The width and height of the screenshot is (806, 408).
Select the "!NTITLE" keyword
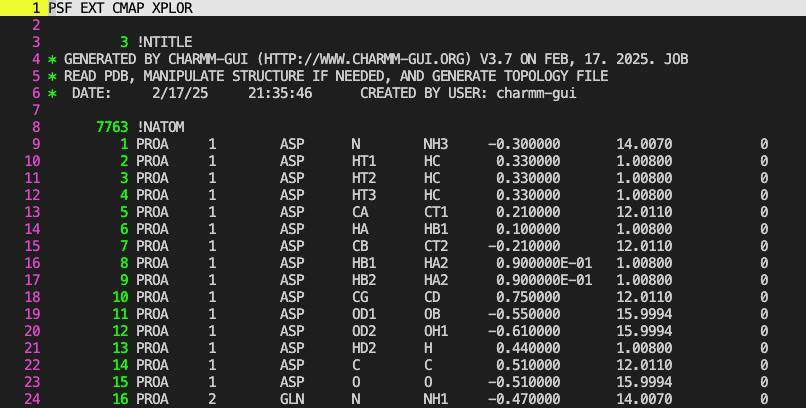click(164, 42)
